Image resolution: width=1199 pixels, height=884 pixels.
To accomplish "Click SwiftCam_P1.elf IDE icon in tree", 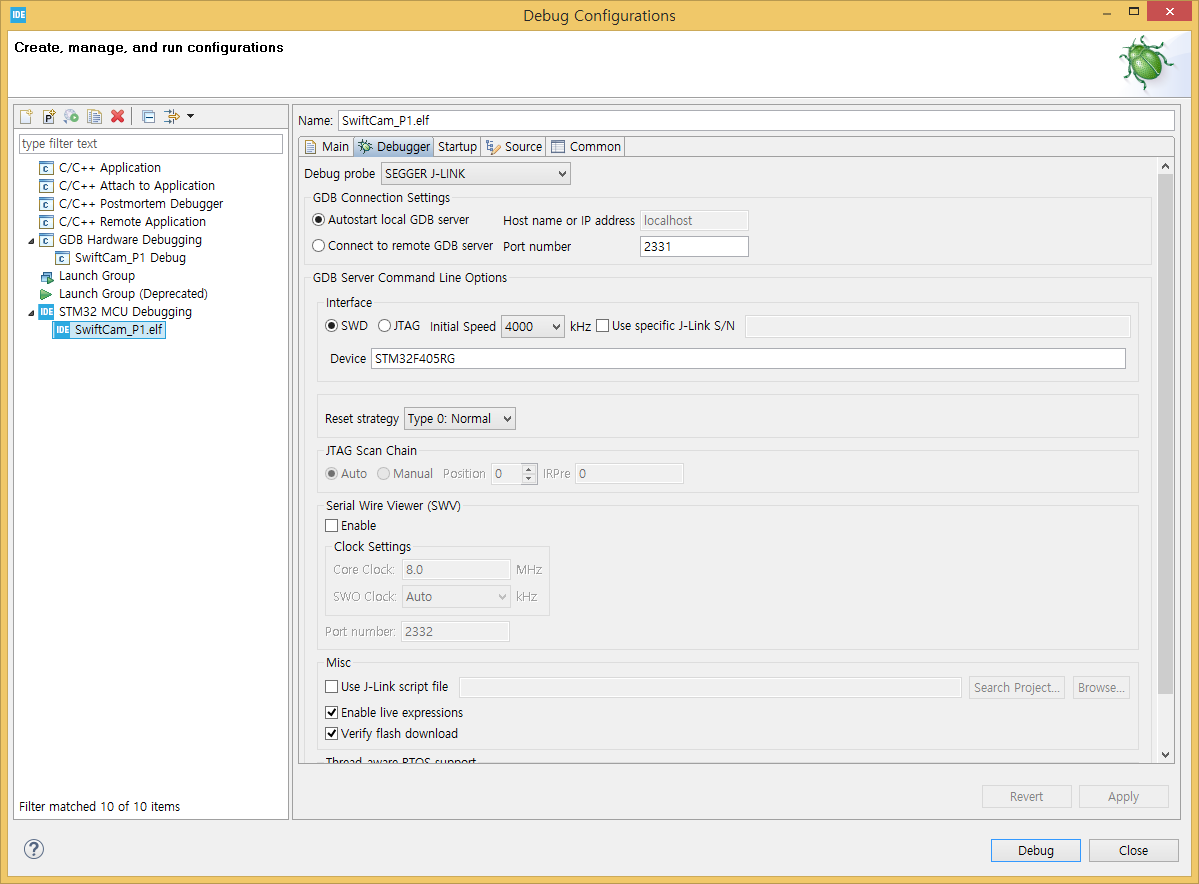I will pos(63,330).
